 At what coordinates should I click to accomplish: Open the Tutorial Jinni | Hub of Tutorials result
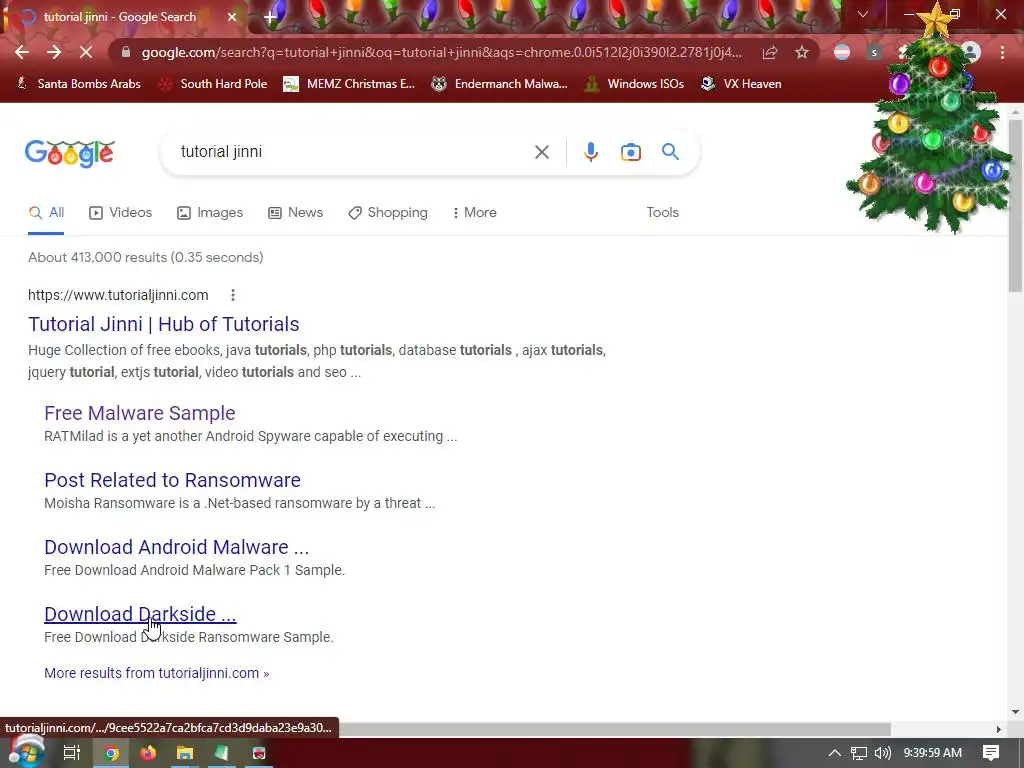(x=164, y=324)
